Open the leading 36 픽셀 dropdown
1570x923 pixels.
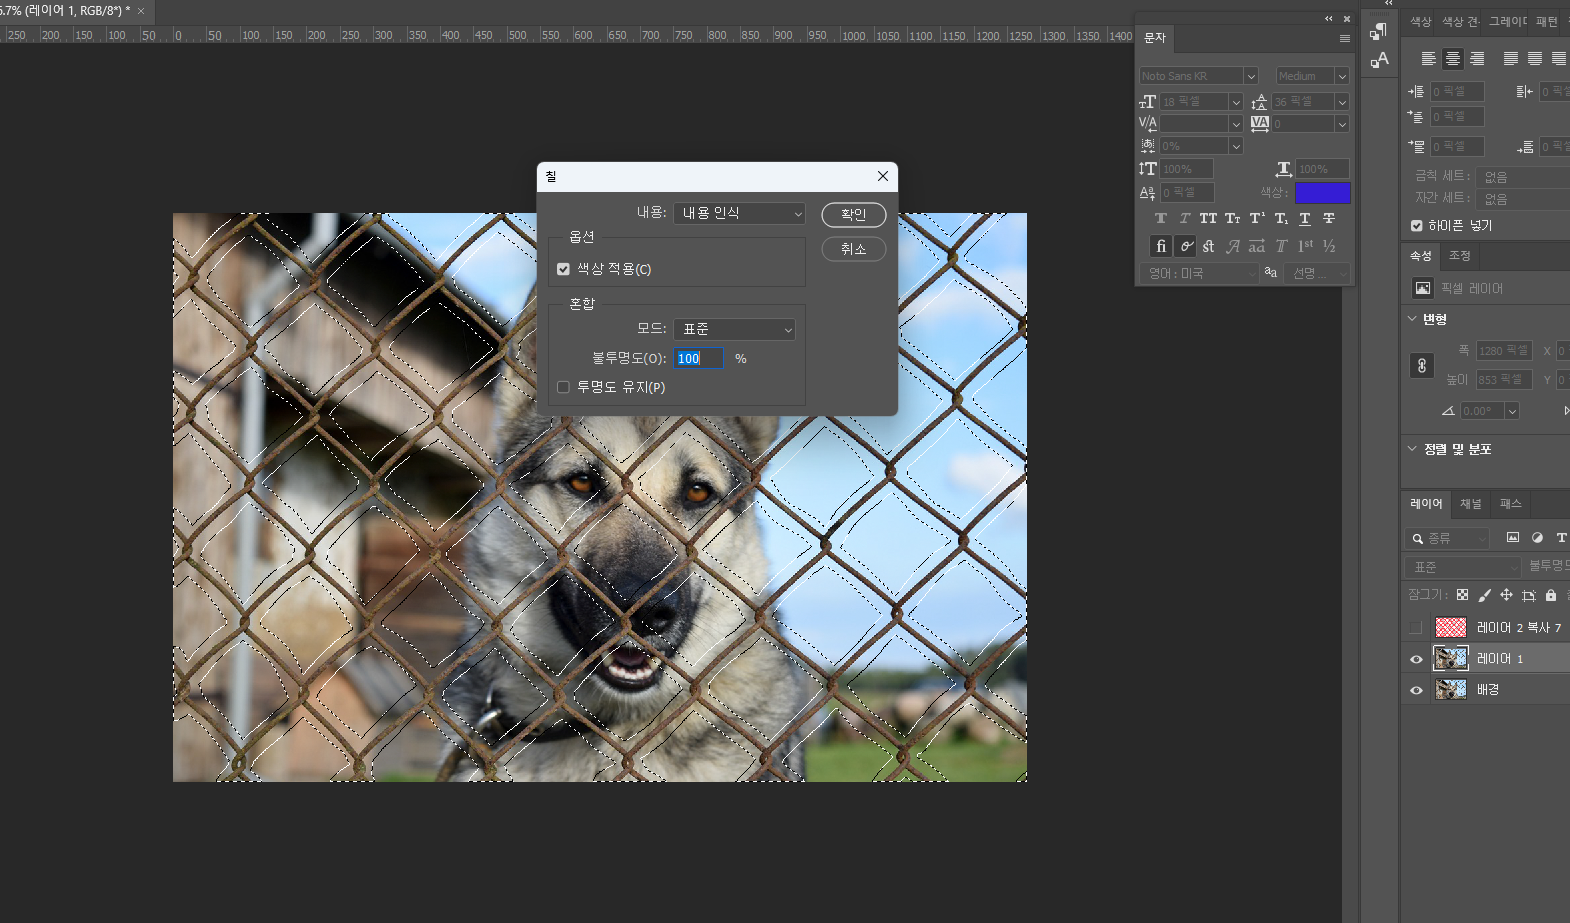pos(1342,102)
